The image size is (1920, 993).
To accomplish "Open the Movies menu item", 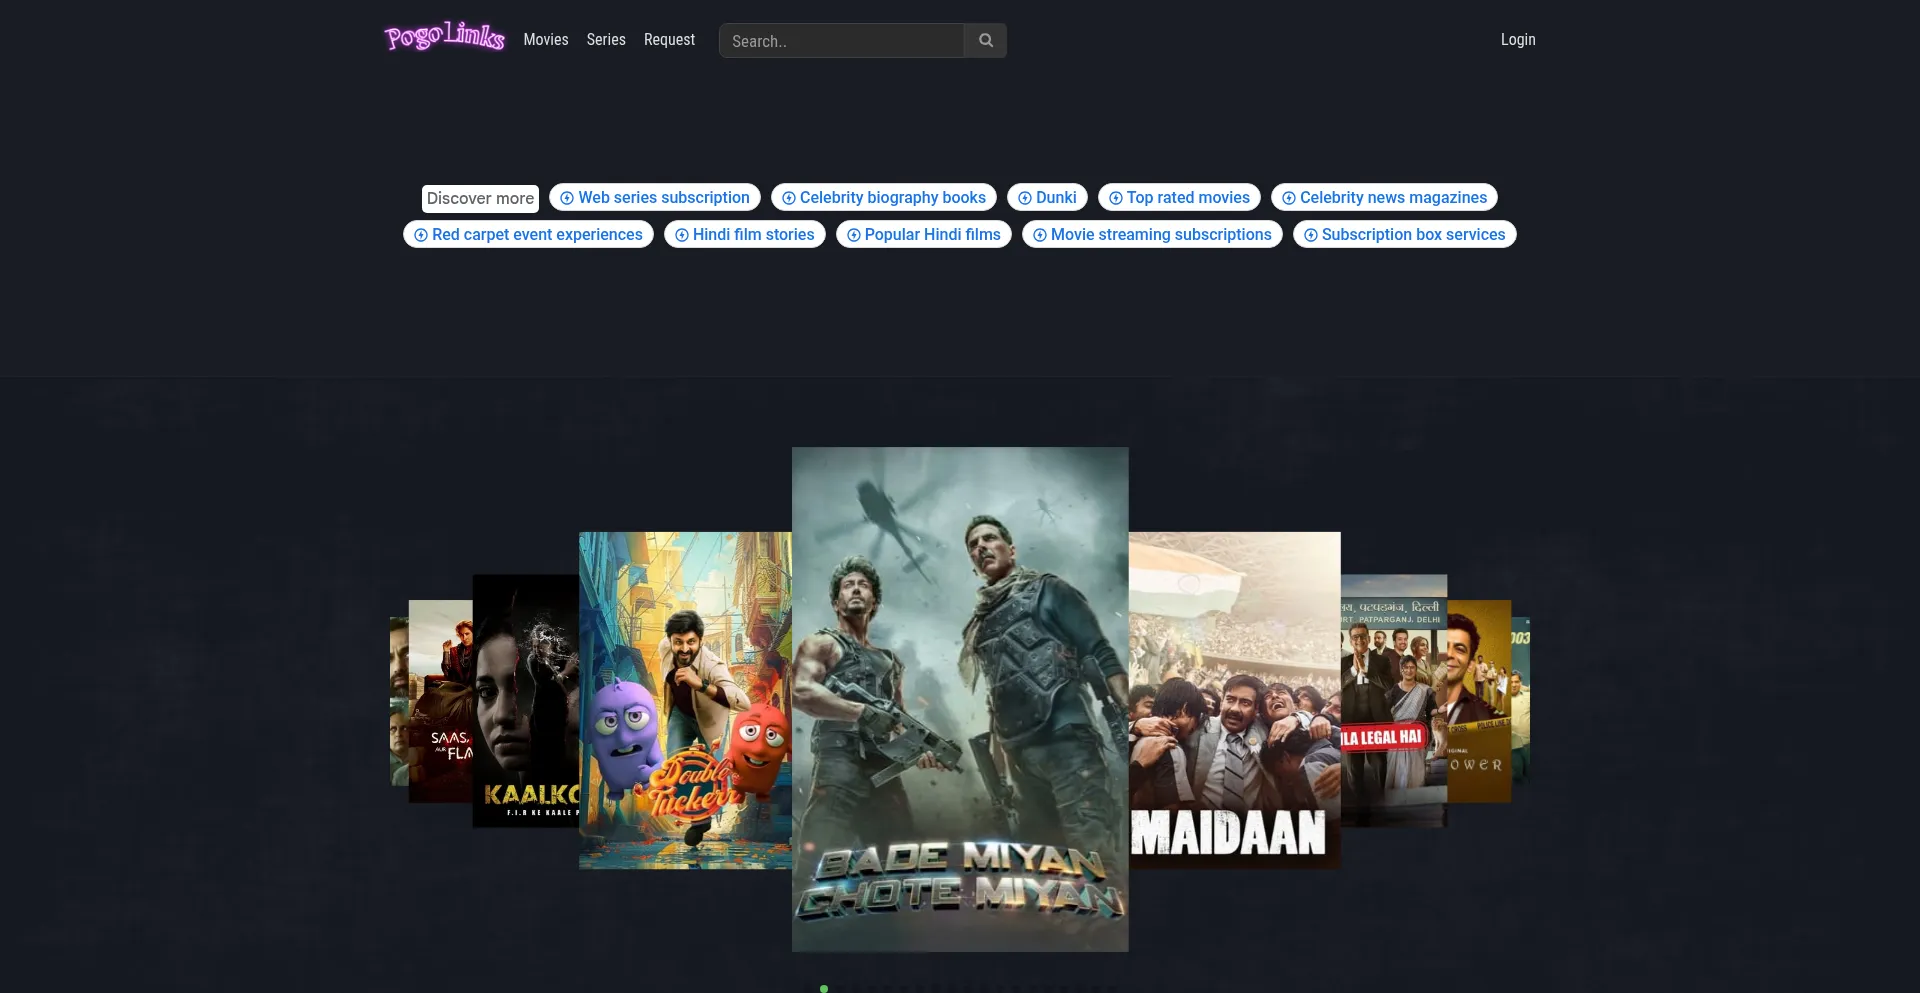I will (x=545, y=40).
